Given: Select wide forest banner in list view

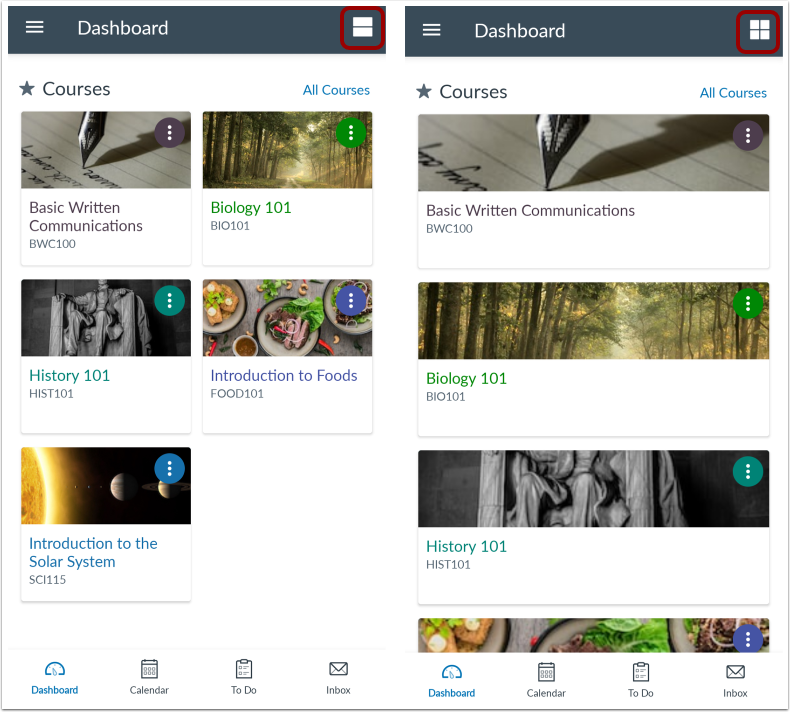Looking at the screenshot, I should coord(594,321).
